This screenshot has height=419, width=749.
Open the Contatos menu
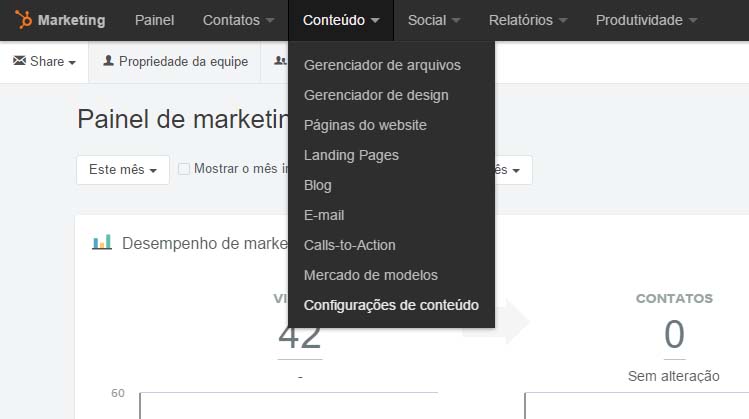(x=238, y=20)
